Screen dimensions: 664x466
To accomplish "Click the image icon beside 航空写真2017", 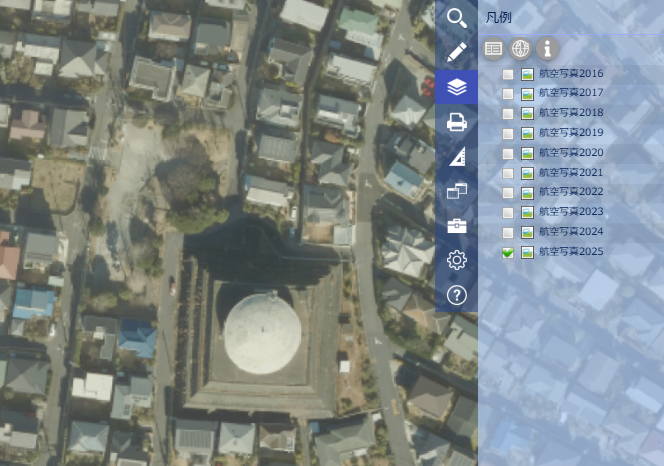I will 527,94.
